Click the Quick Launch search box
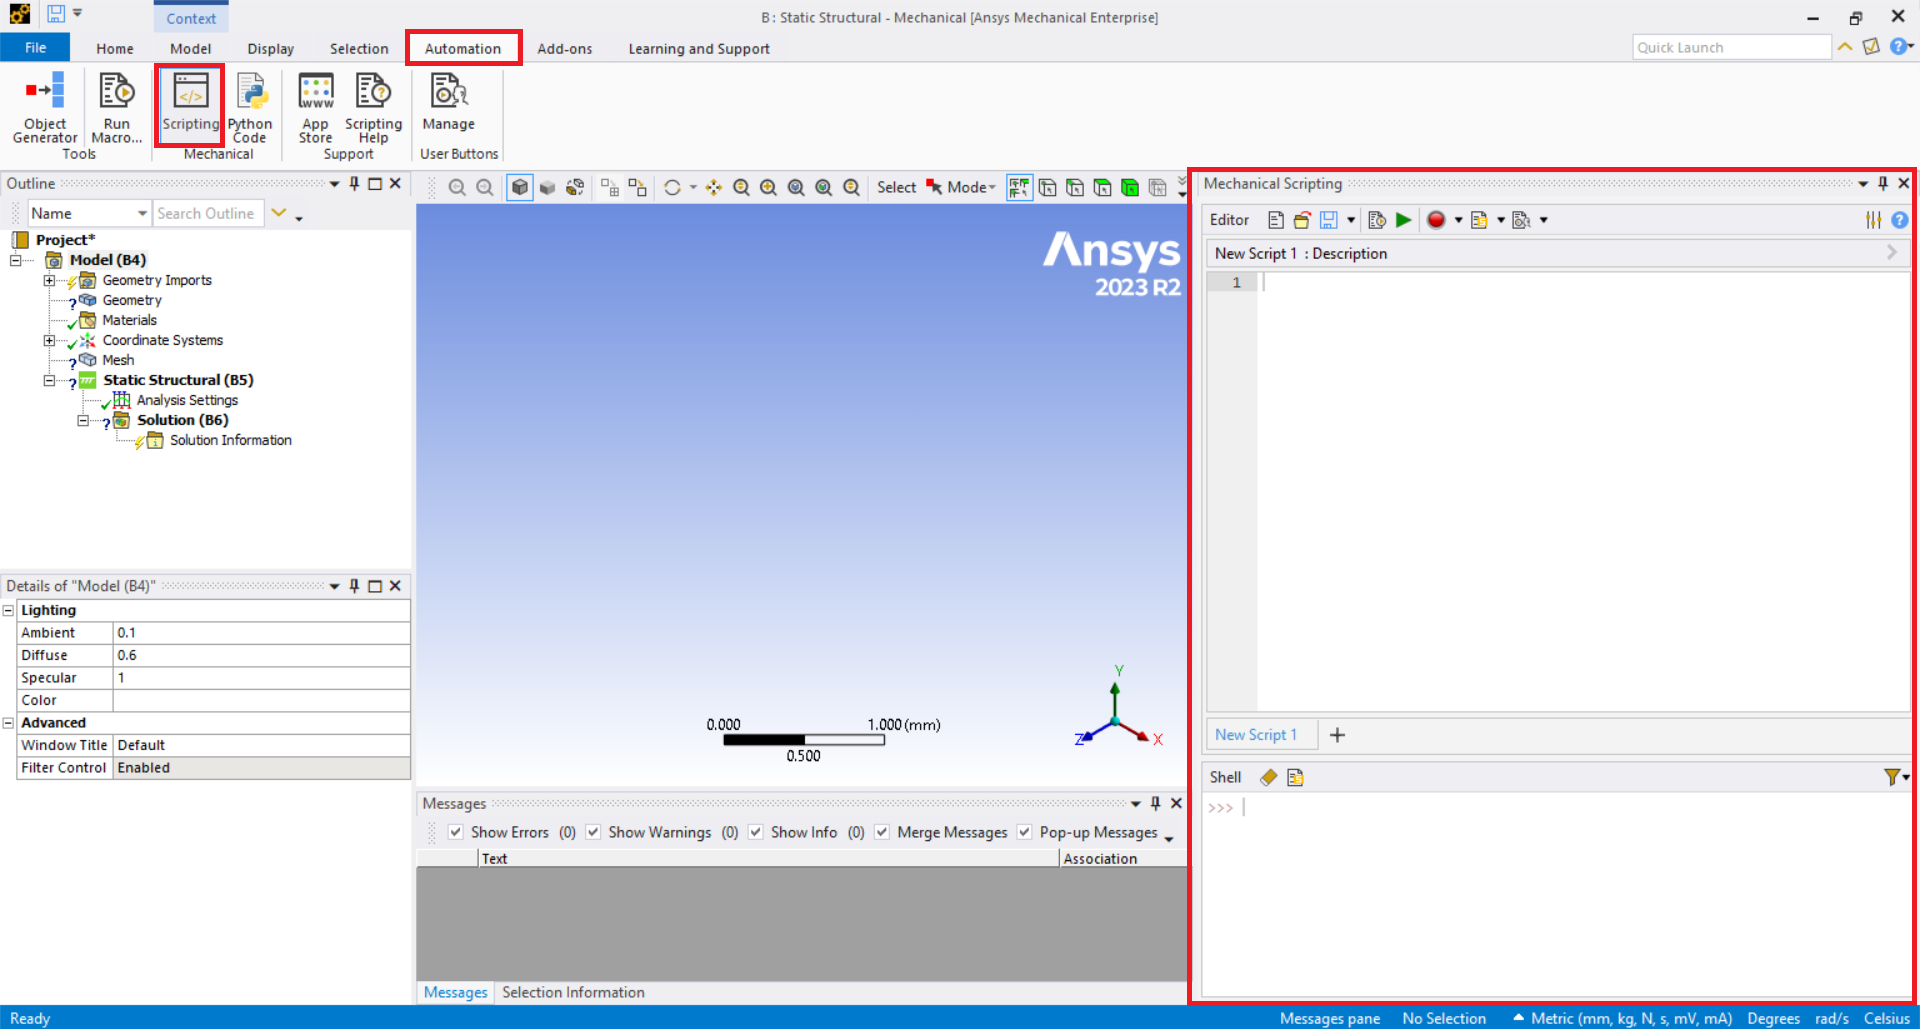Image resolution: width=1920 pixels, height=1029 pixels. pos(1730,48)
